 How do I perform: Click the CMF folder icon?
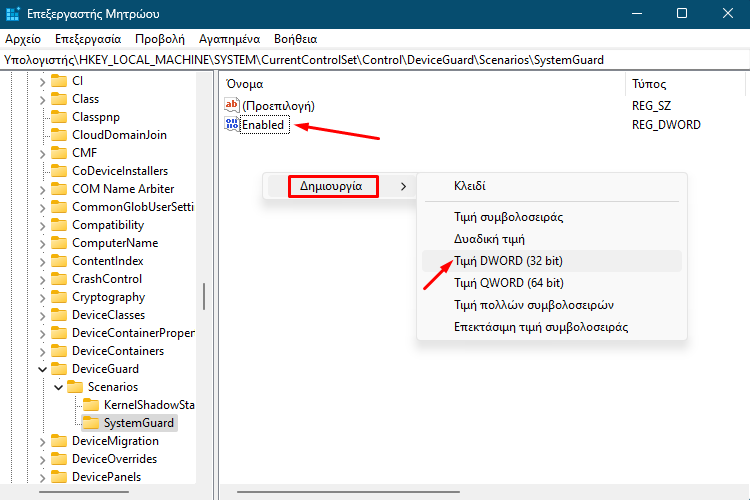(x=59, y=153)
